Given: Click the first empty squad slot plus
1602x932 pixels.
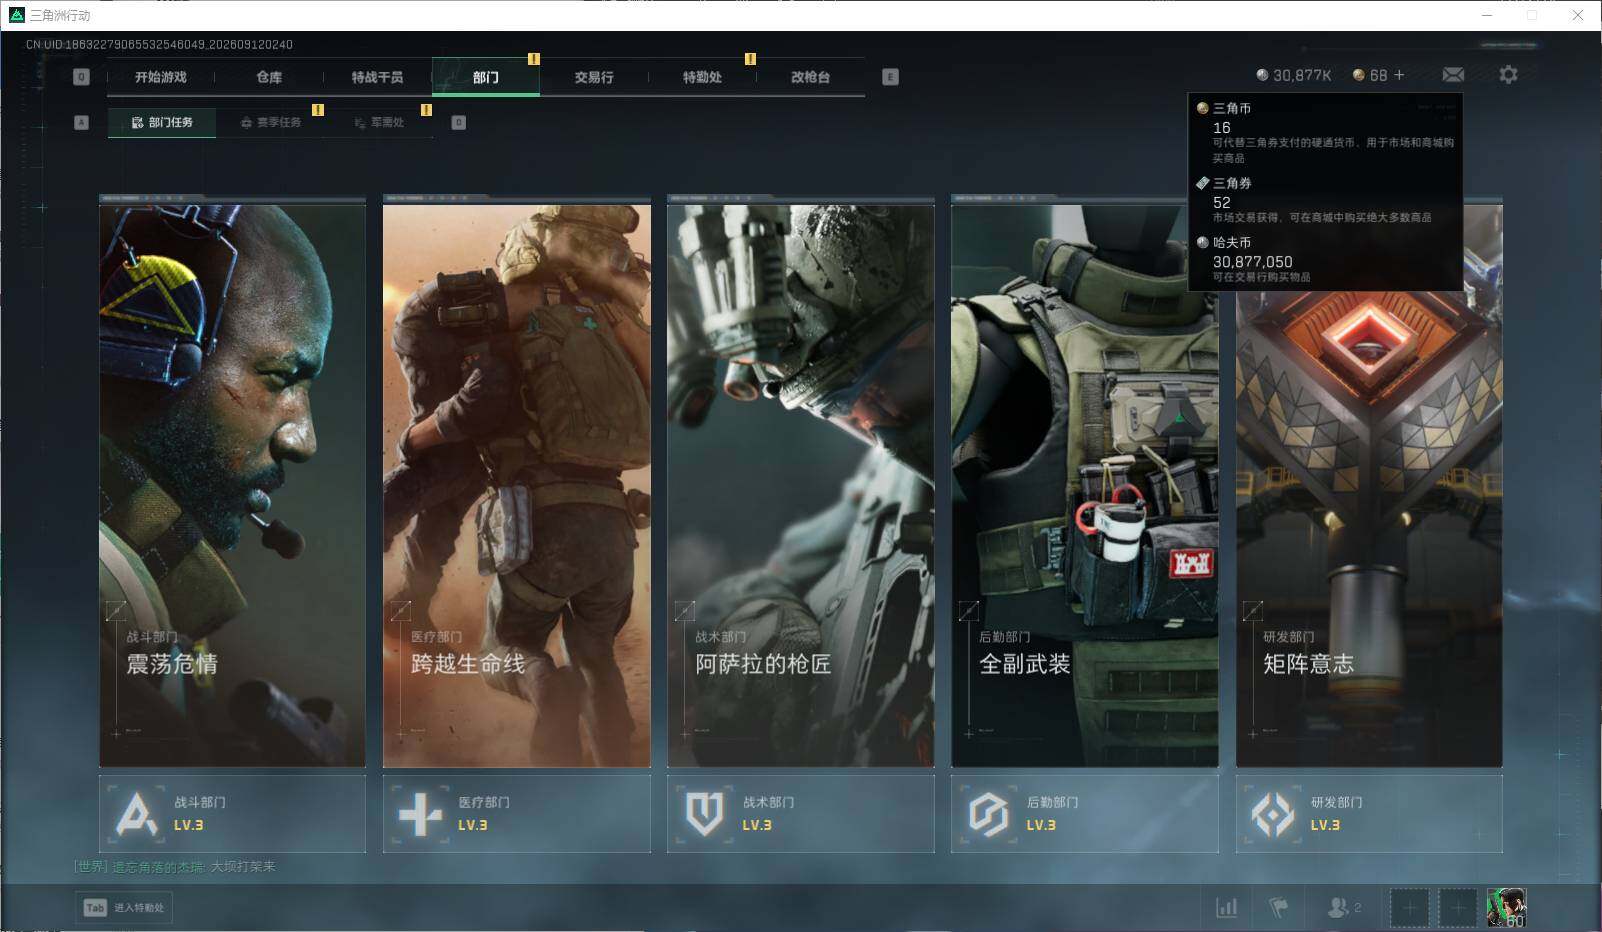Looking at the screenshot, I should (1409, 908).
